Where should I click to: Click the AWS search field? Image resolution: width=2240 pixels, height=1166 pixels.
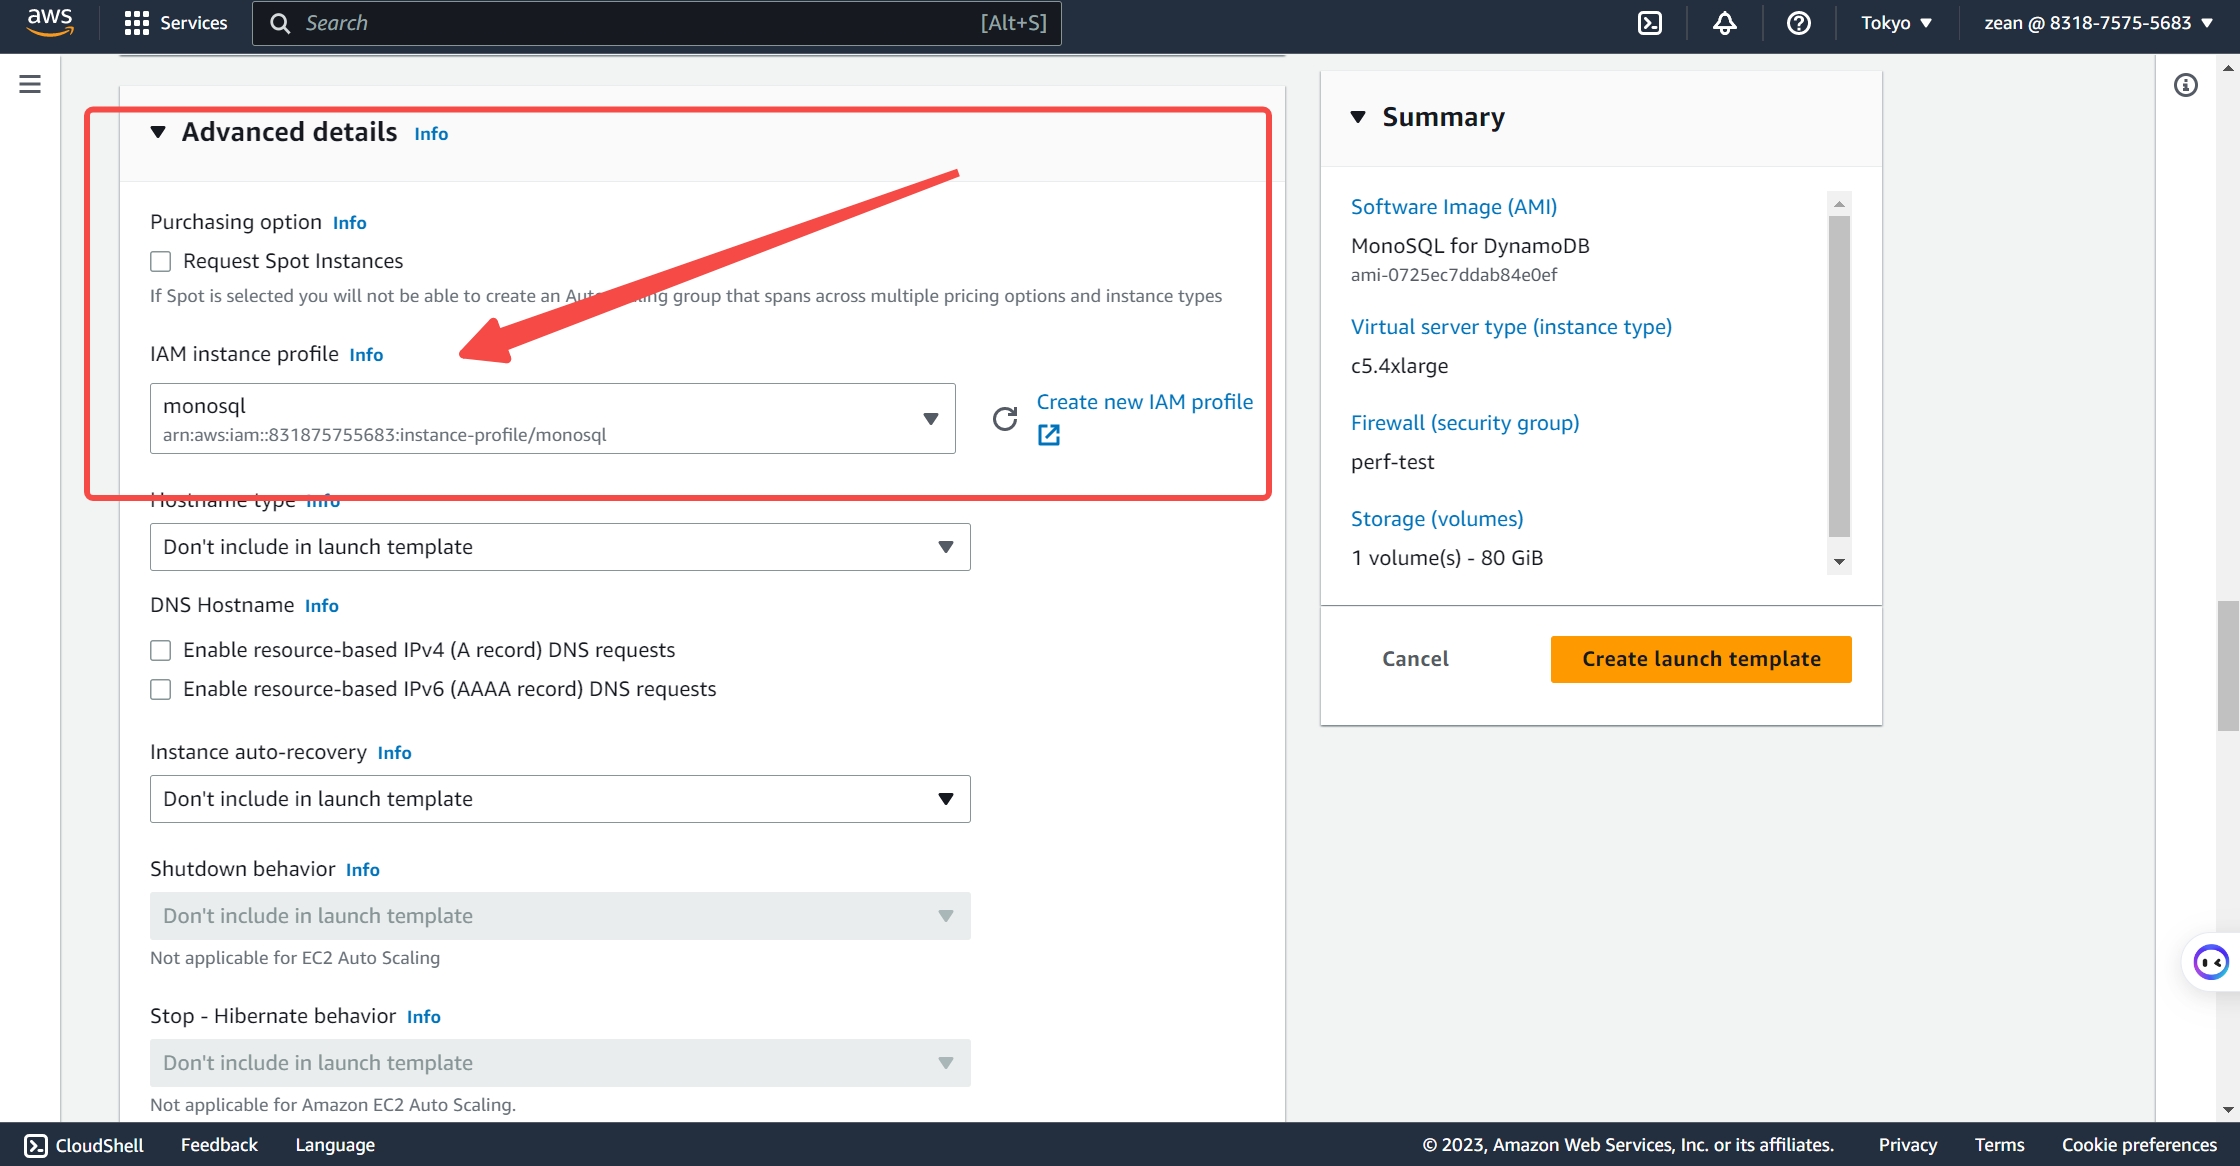point(657,23)
